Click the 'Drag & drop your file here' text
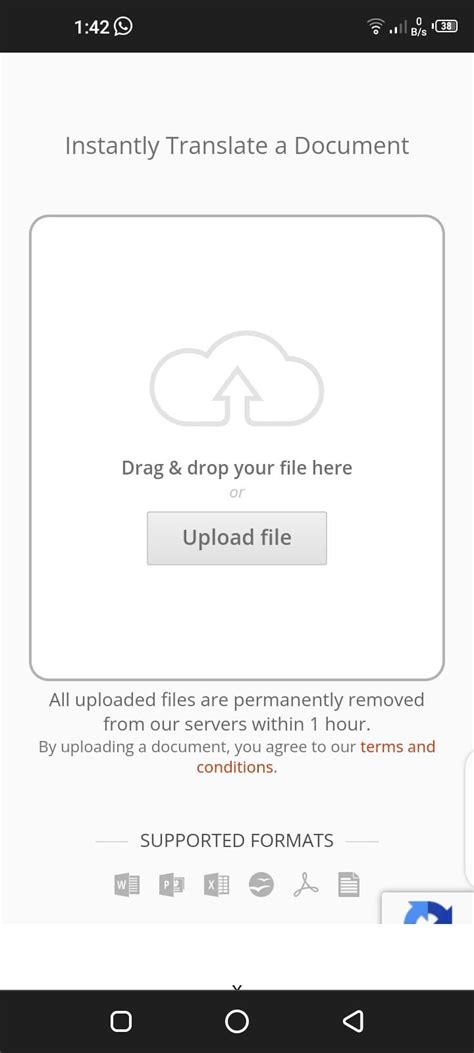The image size is (474, 1053). coord(237,467)
